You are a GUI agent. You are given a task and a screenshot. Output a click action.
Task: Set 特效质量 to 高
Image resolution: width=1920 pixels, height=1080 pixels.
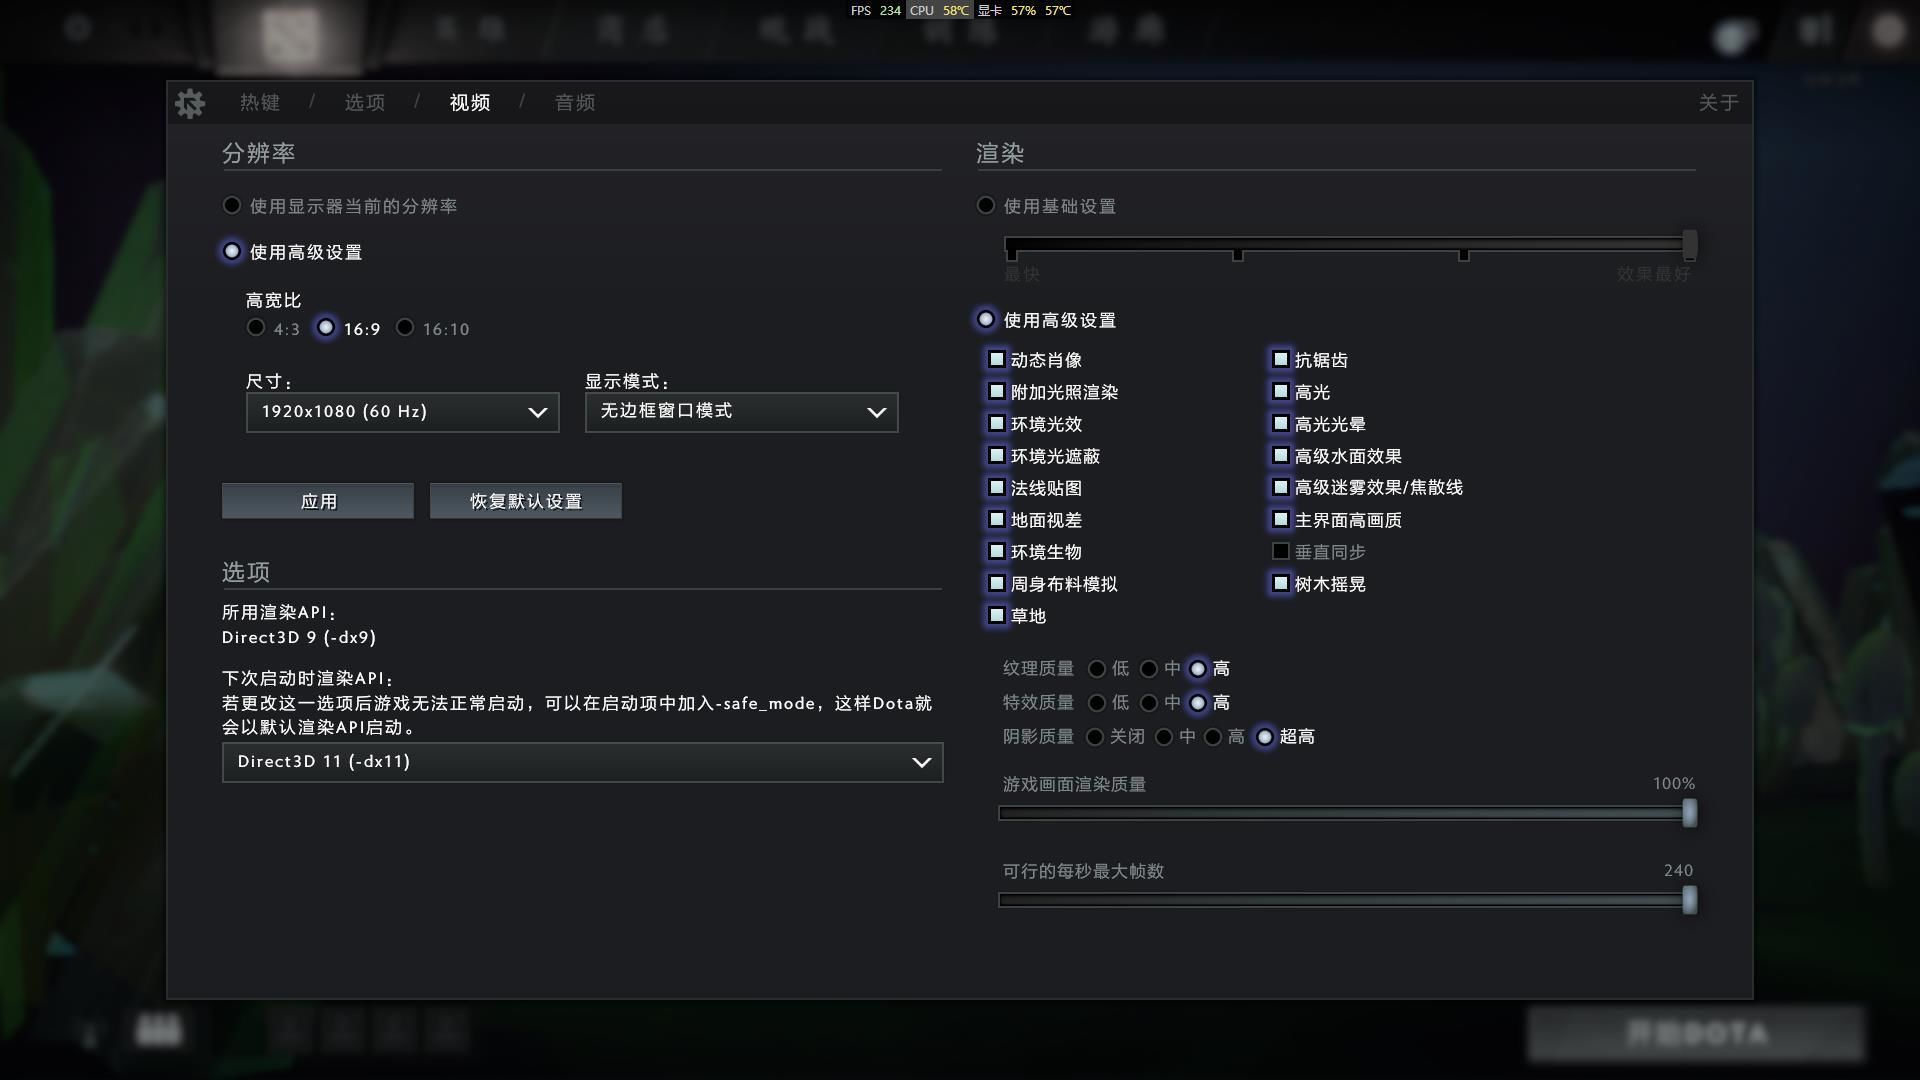click(1198, 703)
